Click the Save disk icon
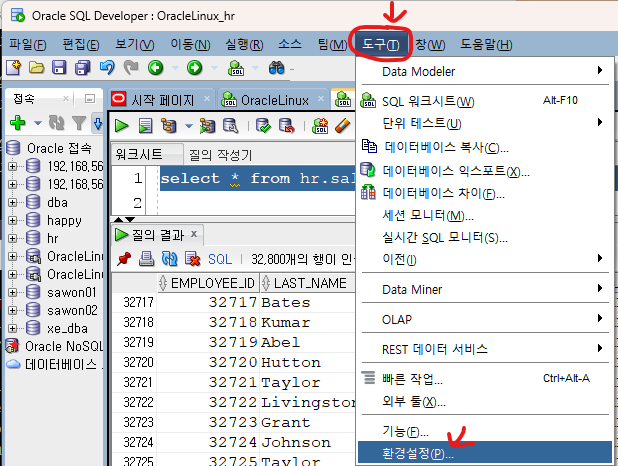 (x=59, y=68)
